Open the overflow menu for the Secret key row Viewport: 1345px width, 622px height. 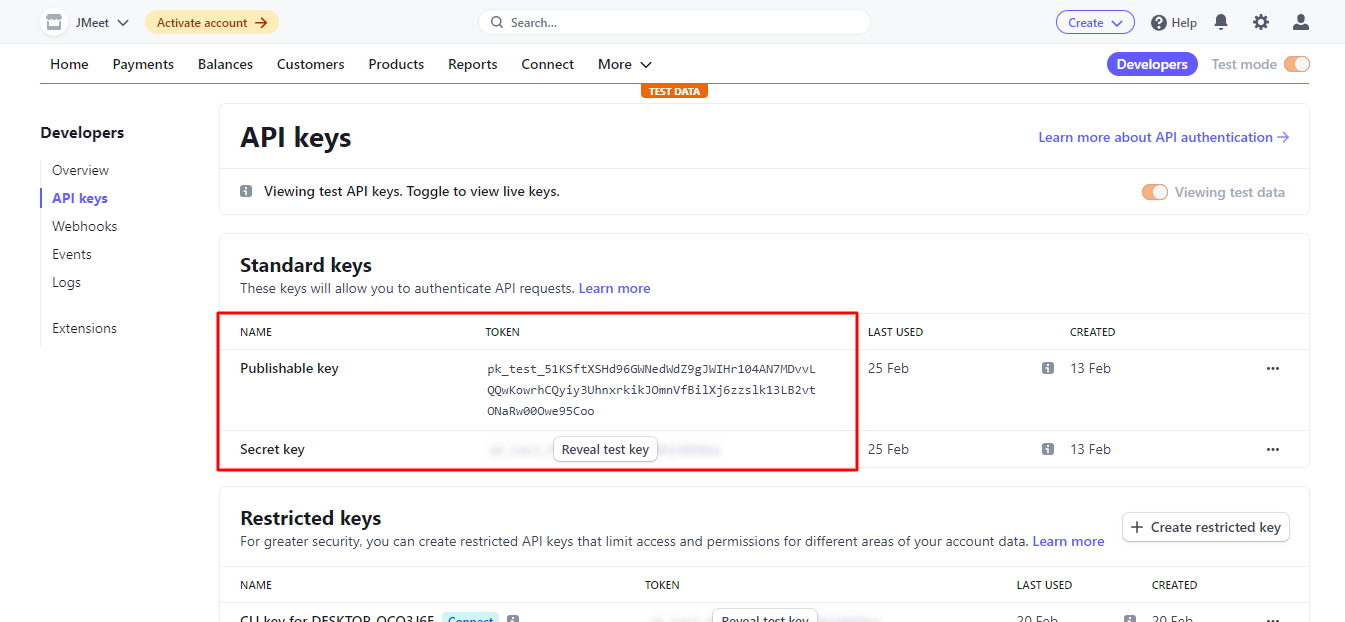pyautogui.click(x=1272, y=449)
